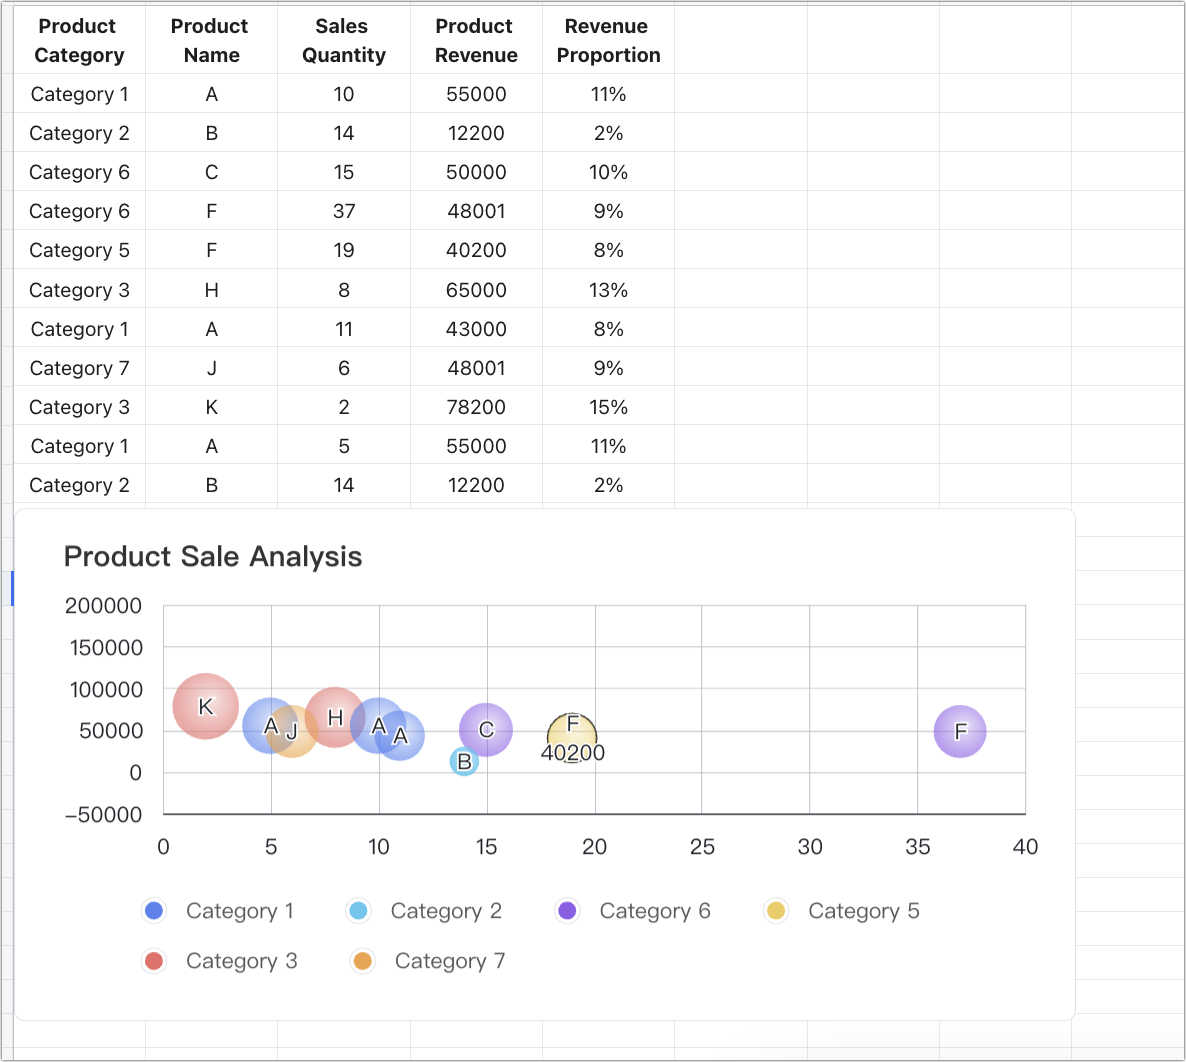Click the Revenue Proportion column header
Image resolution: width=1186 pixels, height=1062 pixels.
(608, 40)
